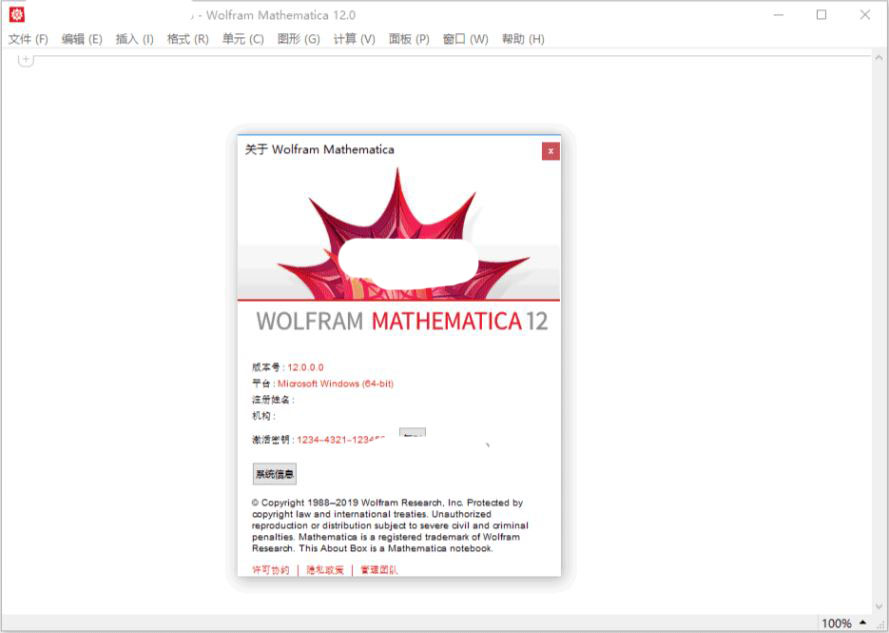Open the 文件 (F) menu

coord(28,39)
